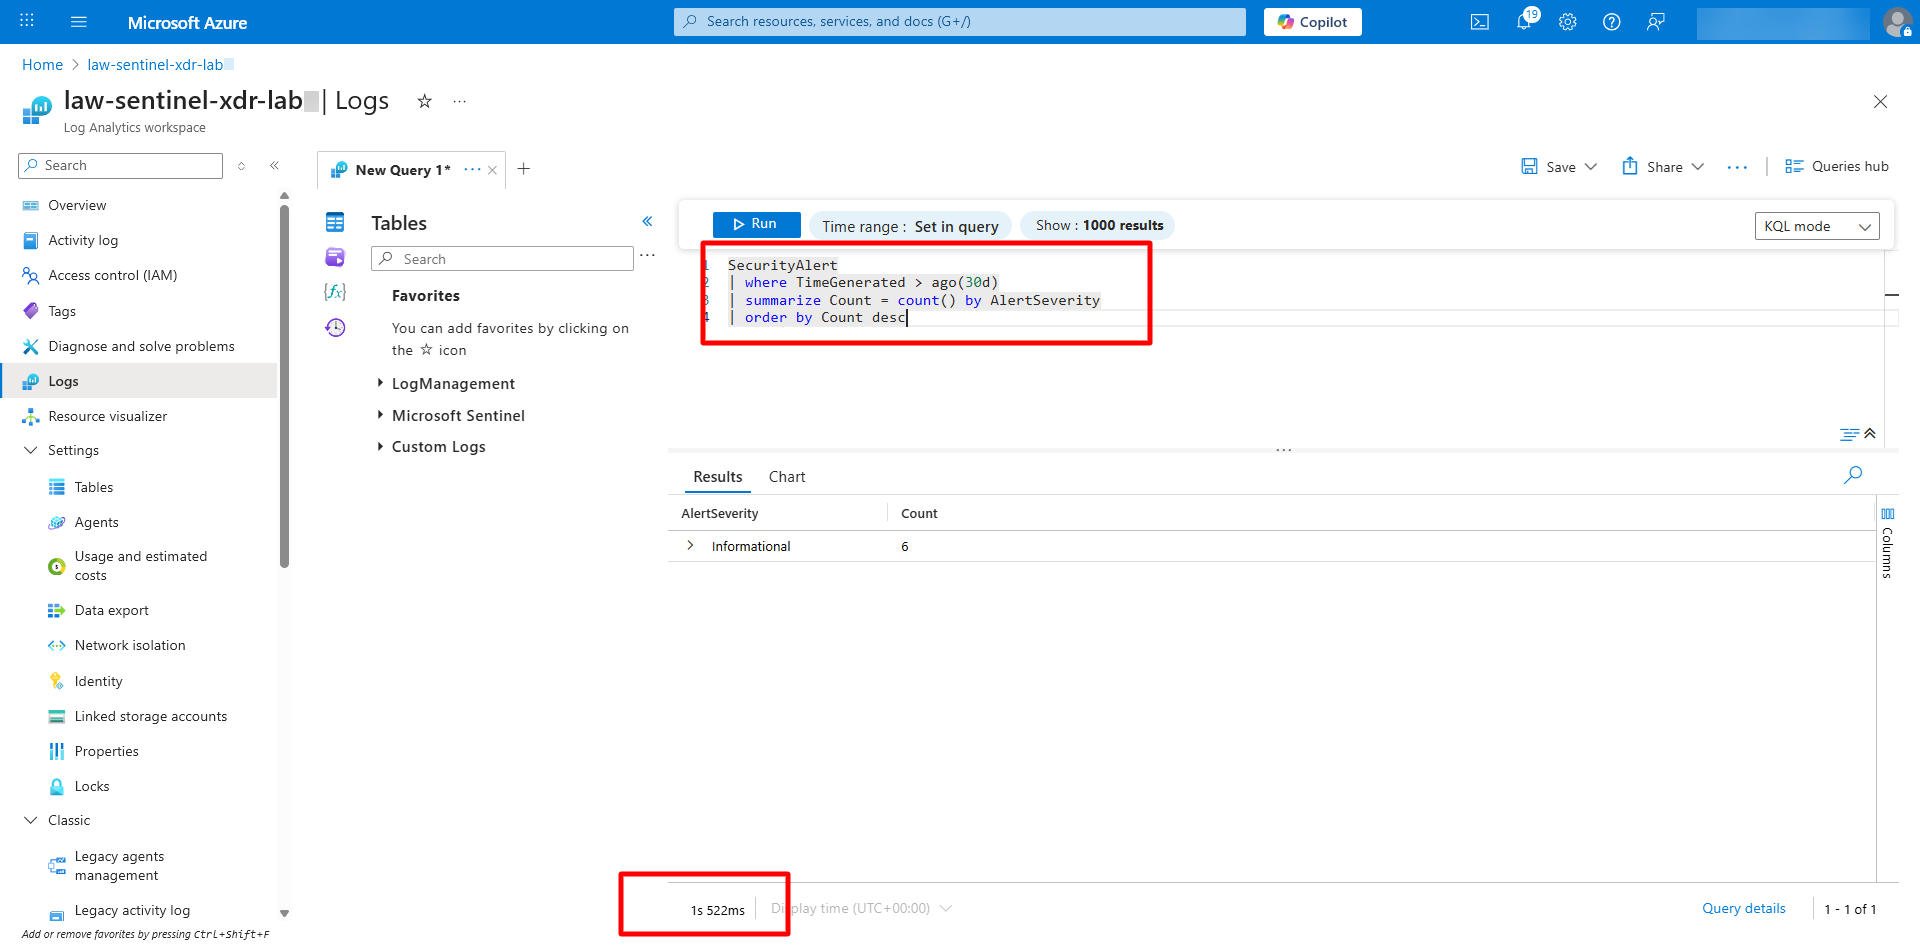Viewport: 1920px width, 945px height.
Task: View Query details
Action: tap(1743, 908)
